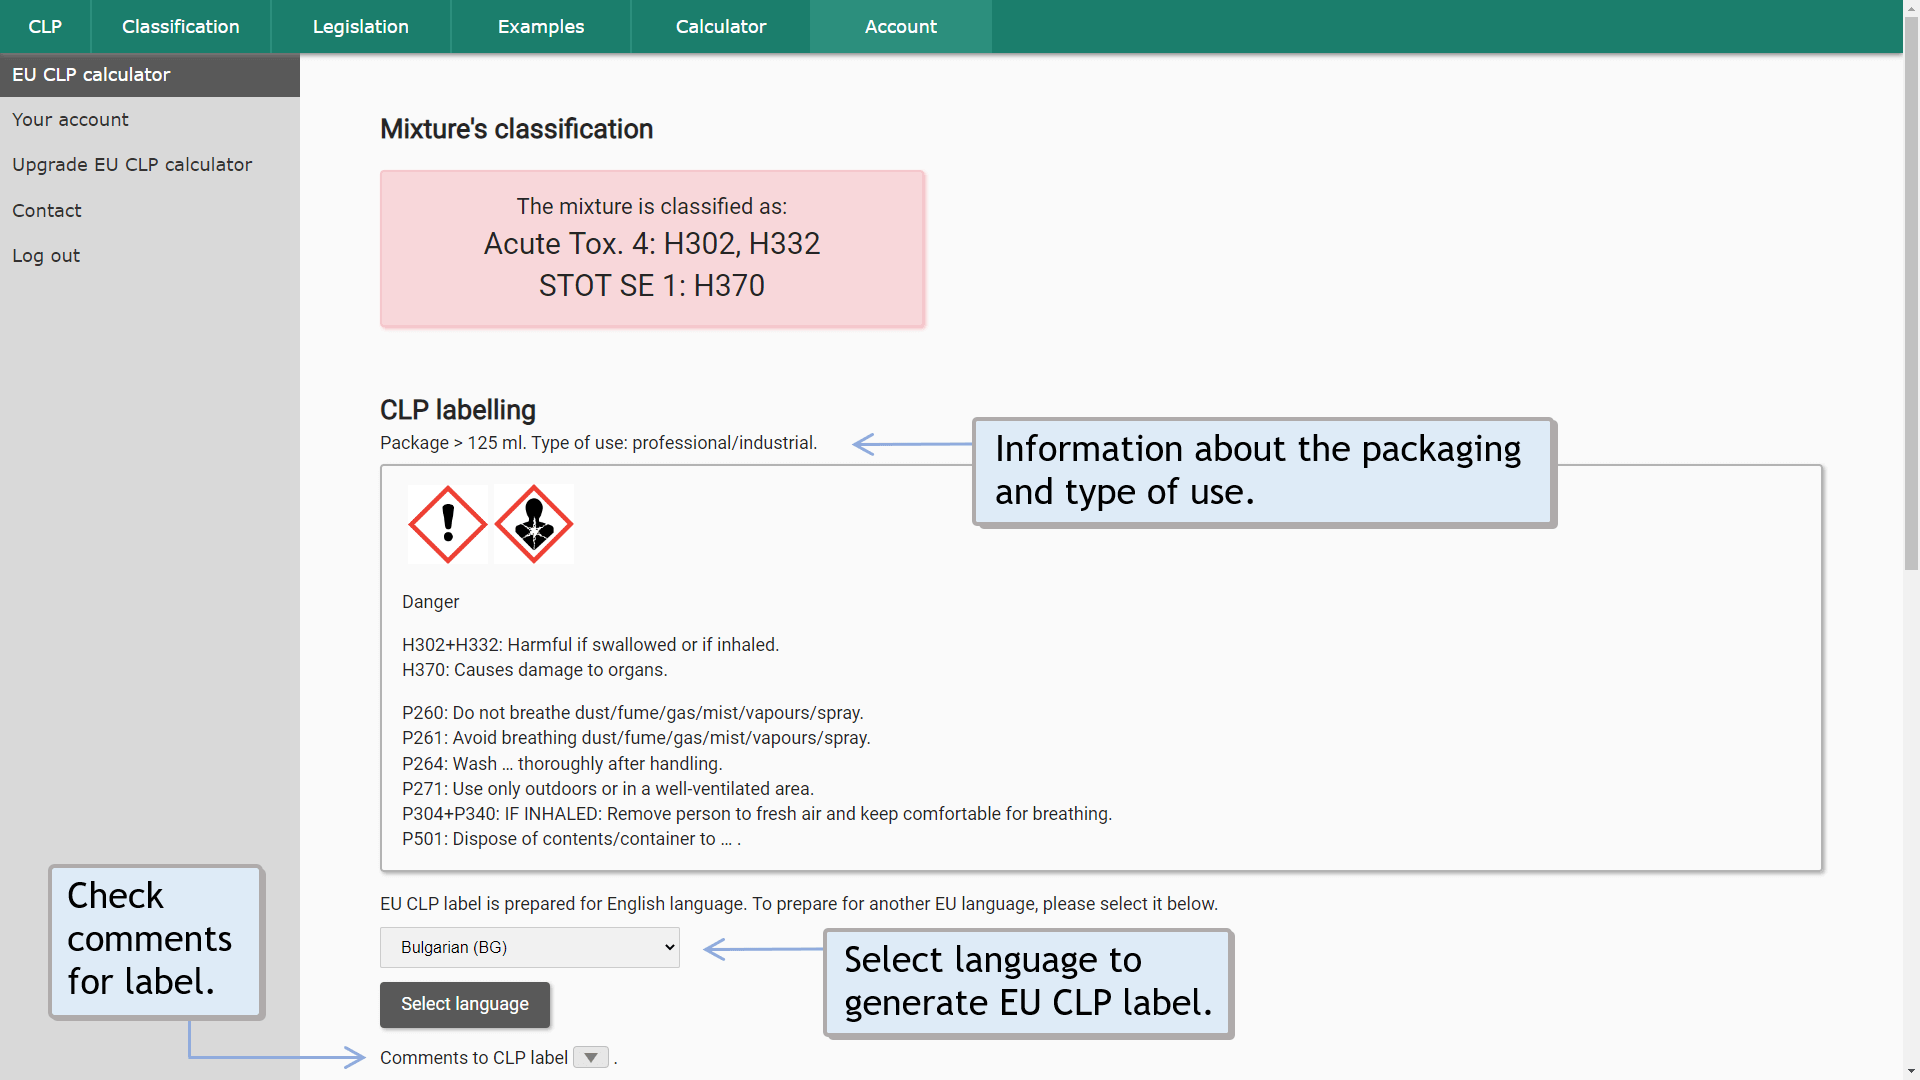
Task: Click the scrollbar up arrow
Action: [x=1911, y=8]
